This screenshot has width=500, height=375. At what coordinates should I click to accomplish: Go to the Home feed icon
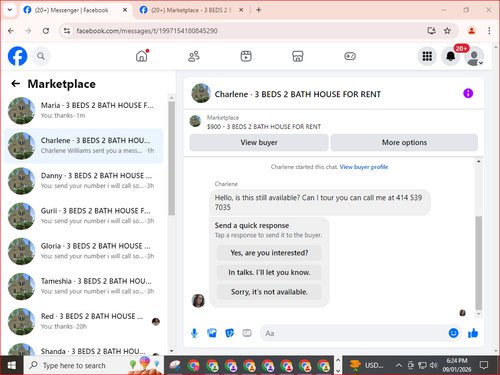click(142, 56)
